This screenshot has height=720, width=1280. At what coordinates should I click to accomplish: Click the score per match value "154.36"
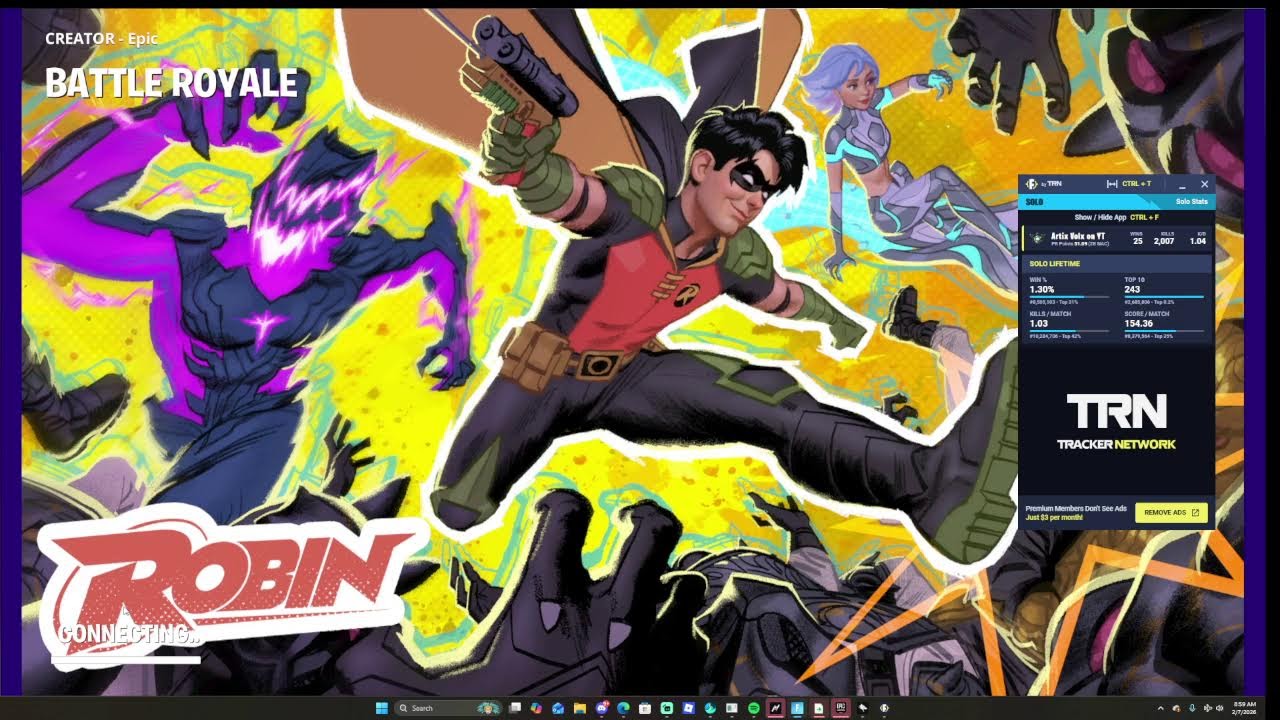click(x=1138, y=323)
